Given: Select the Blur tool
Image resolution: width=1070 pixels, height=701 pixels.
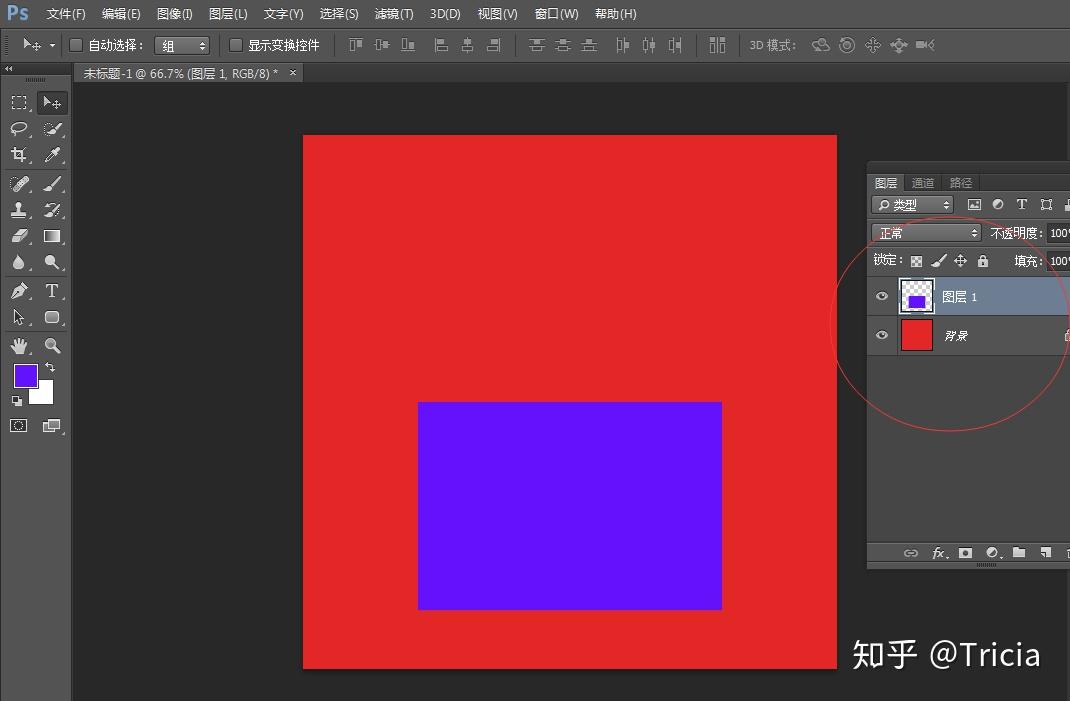Looking at the screenshot, I should [19, 262].
